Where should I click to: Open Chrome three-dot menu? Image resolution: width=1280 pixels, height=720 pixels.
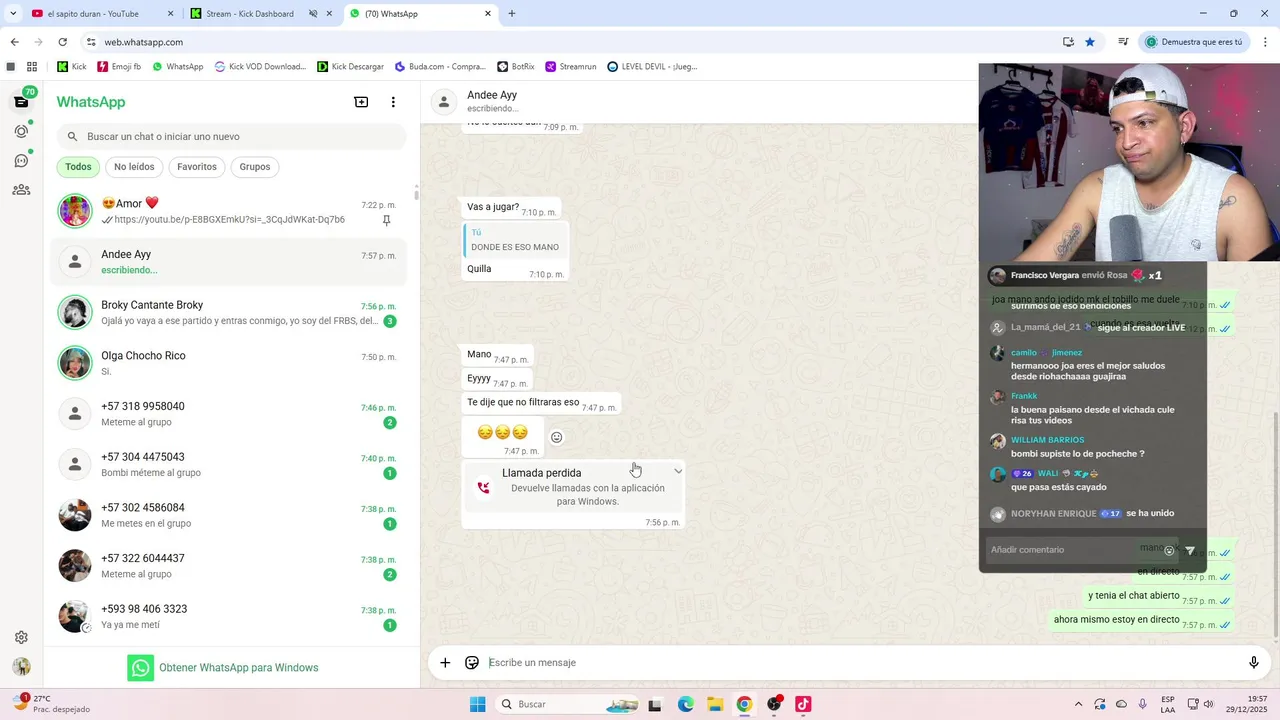coord(1266,42)
